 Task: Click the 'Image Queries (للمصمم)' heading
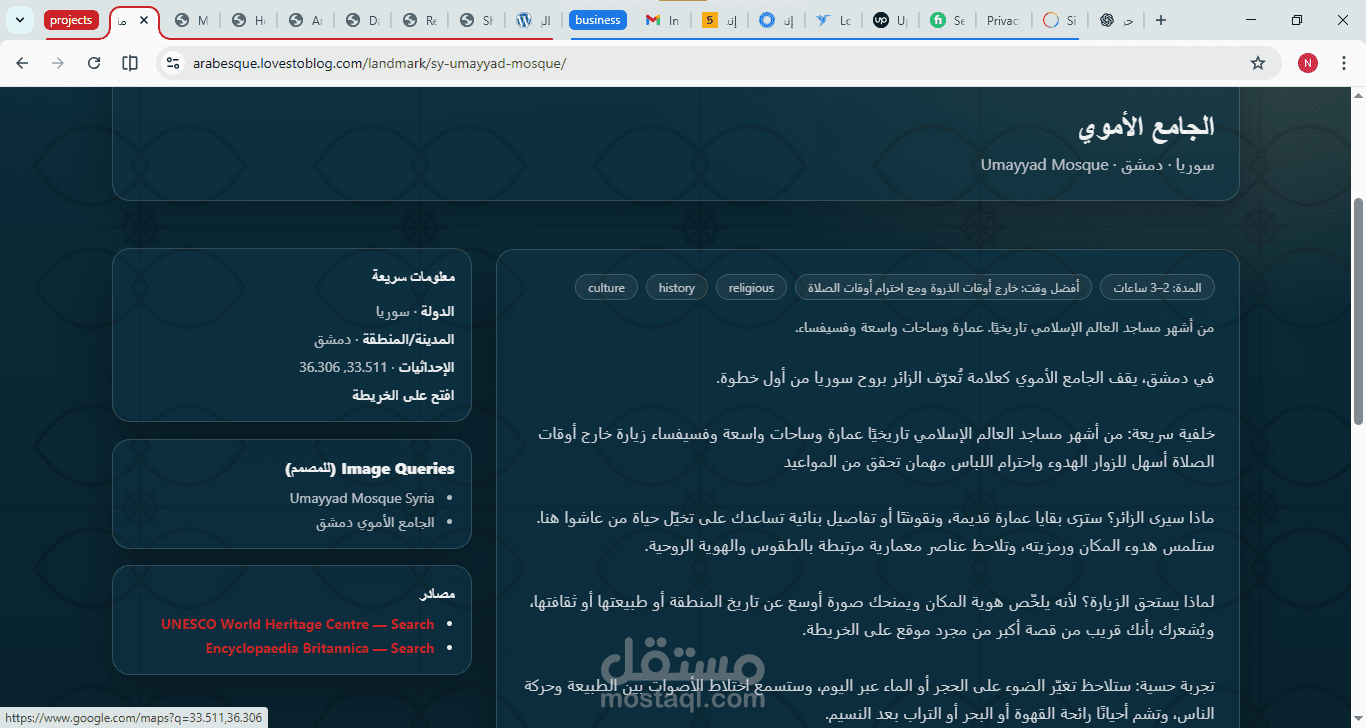pyautogui.click(x=370, y=468)
